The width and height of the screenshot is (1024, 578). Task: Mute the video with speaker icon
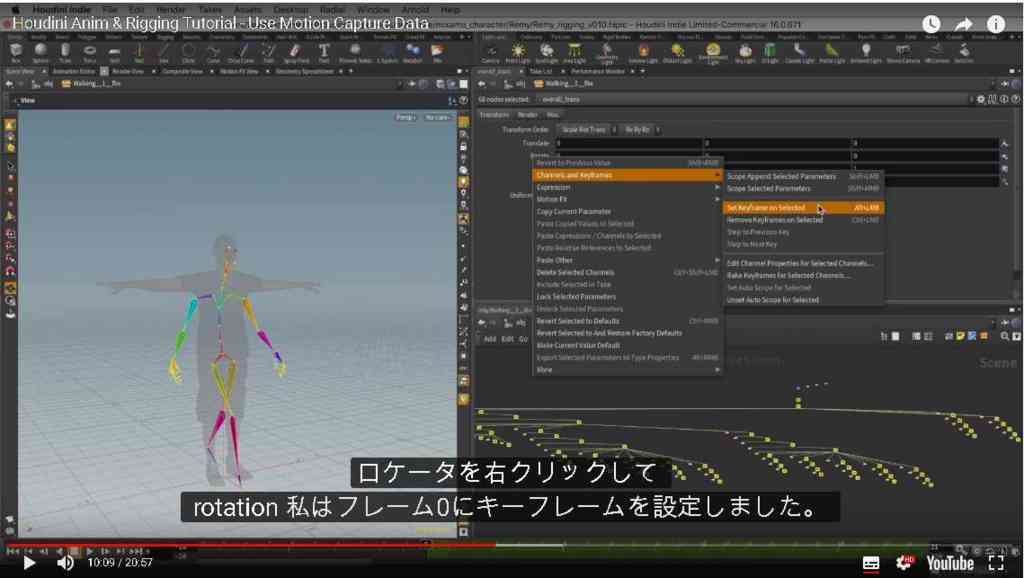[x=65, y=562]
